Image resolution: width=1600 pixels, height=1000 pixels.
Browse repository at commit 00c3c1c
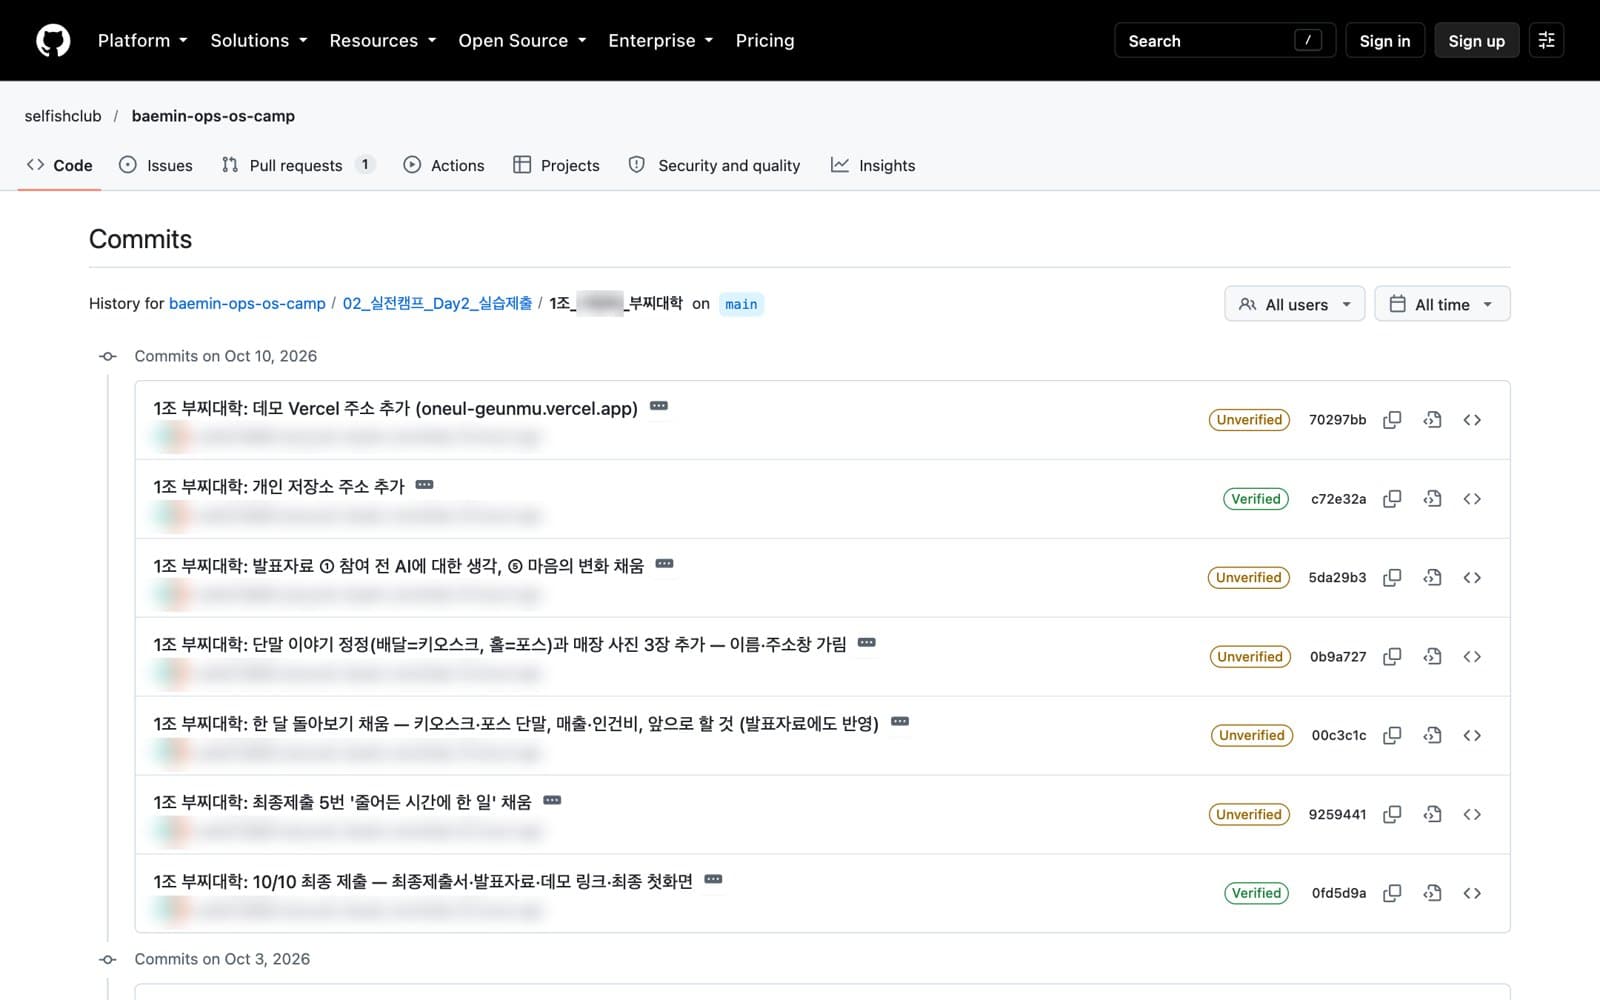[1472, 736]
